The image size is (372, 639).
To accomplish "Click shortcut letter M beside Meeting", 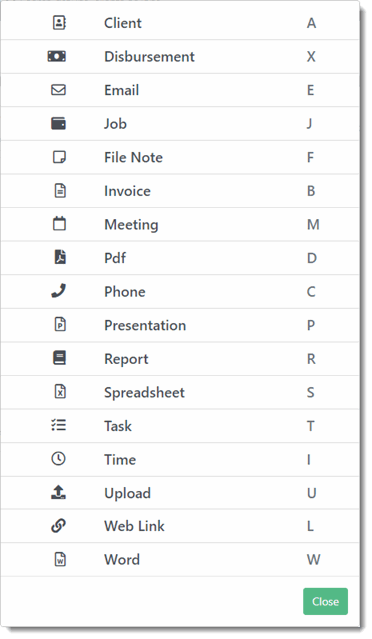I will (313, 225).
